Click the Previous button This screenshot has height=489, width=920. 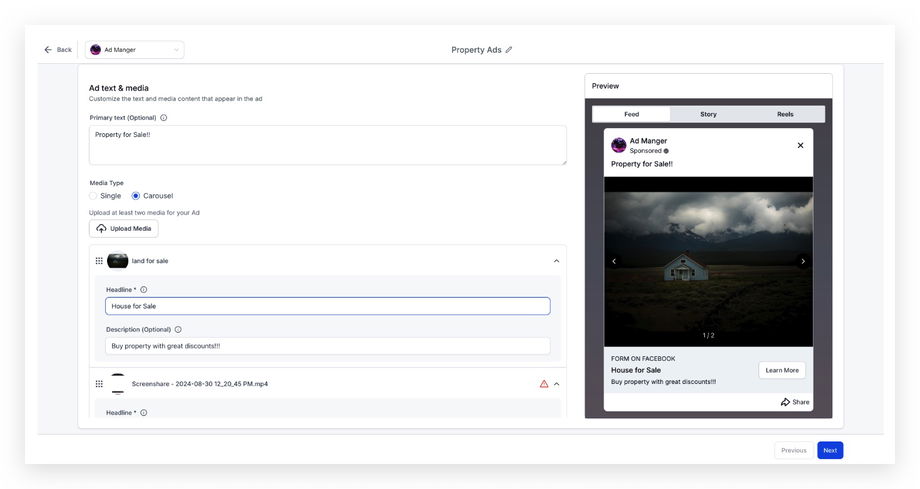coord(794,450)
